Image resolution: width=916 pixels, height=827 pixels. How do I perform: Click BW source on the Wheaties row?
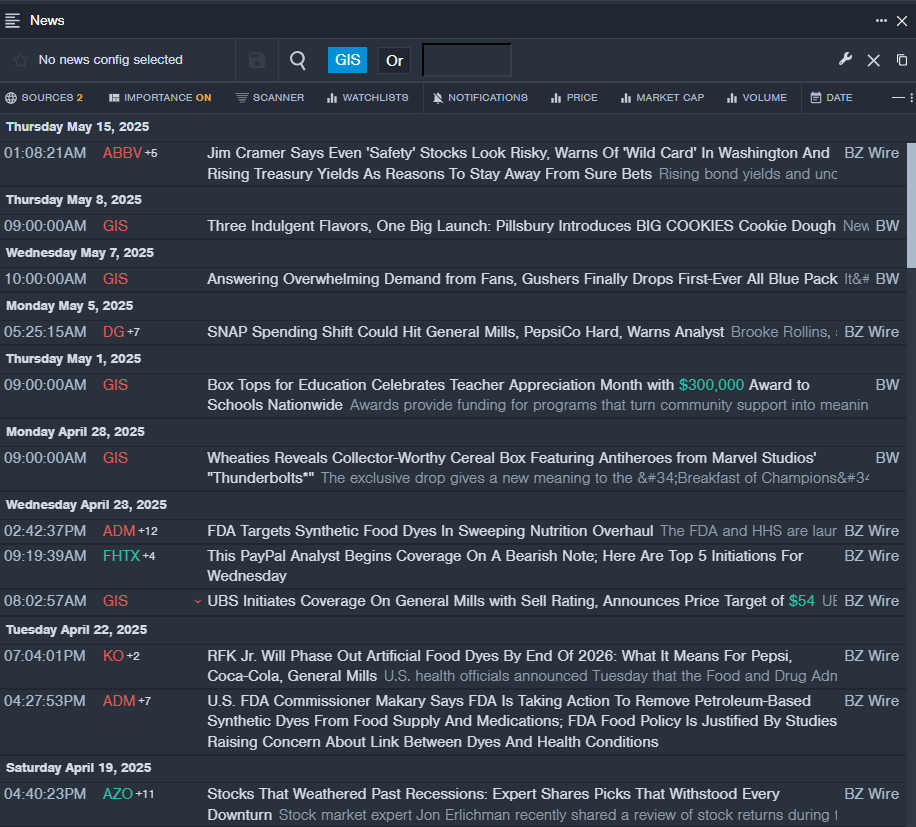coord(887,458)
